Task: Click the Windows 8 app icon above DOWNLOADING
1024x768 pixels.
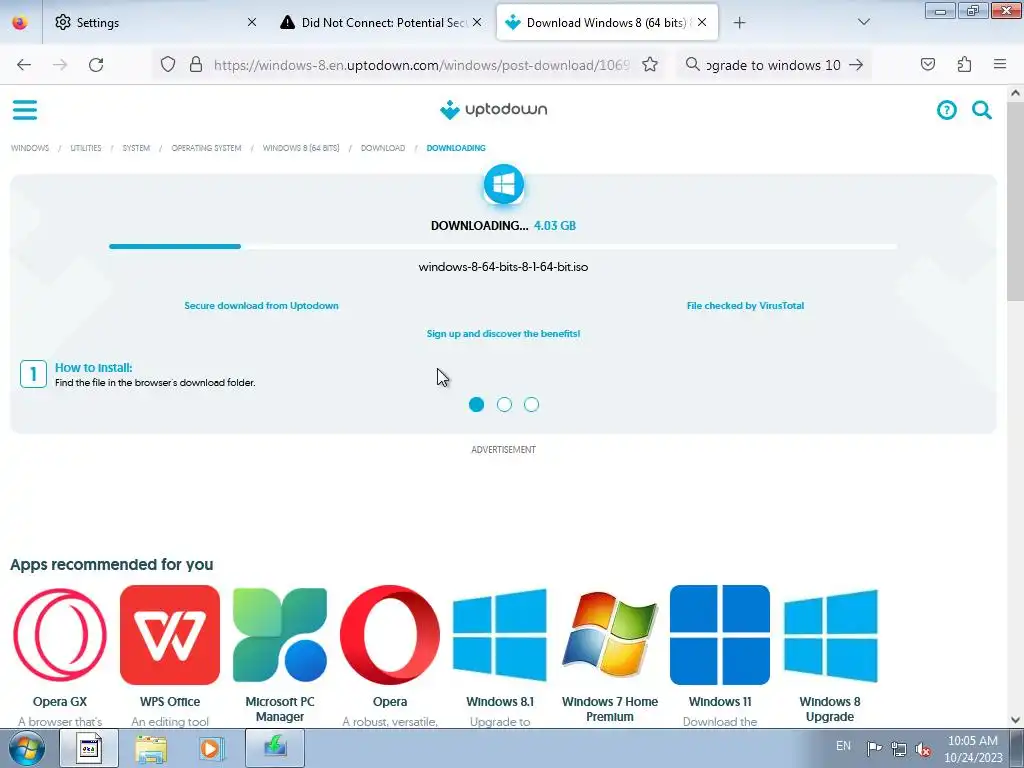Action: [x=504, y=184]
